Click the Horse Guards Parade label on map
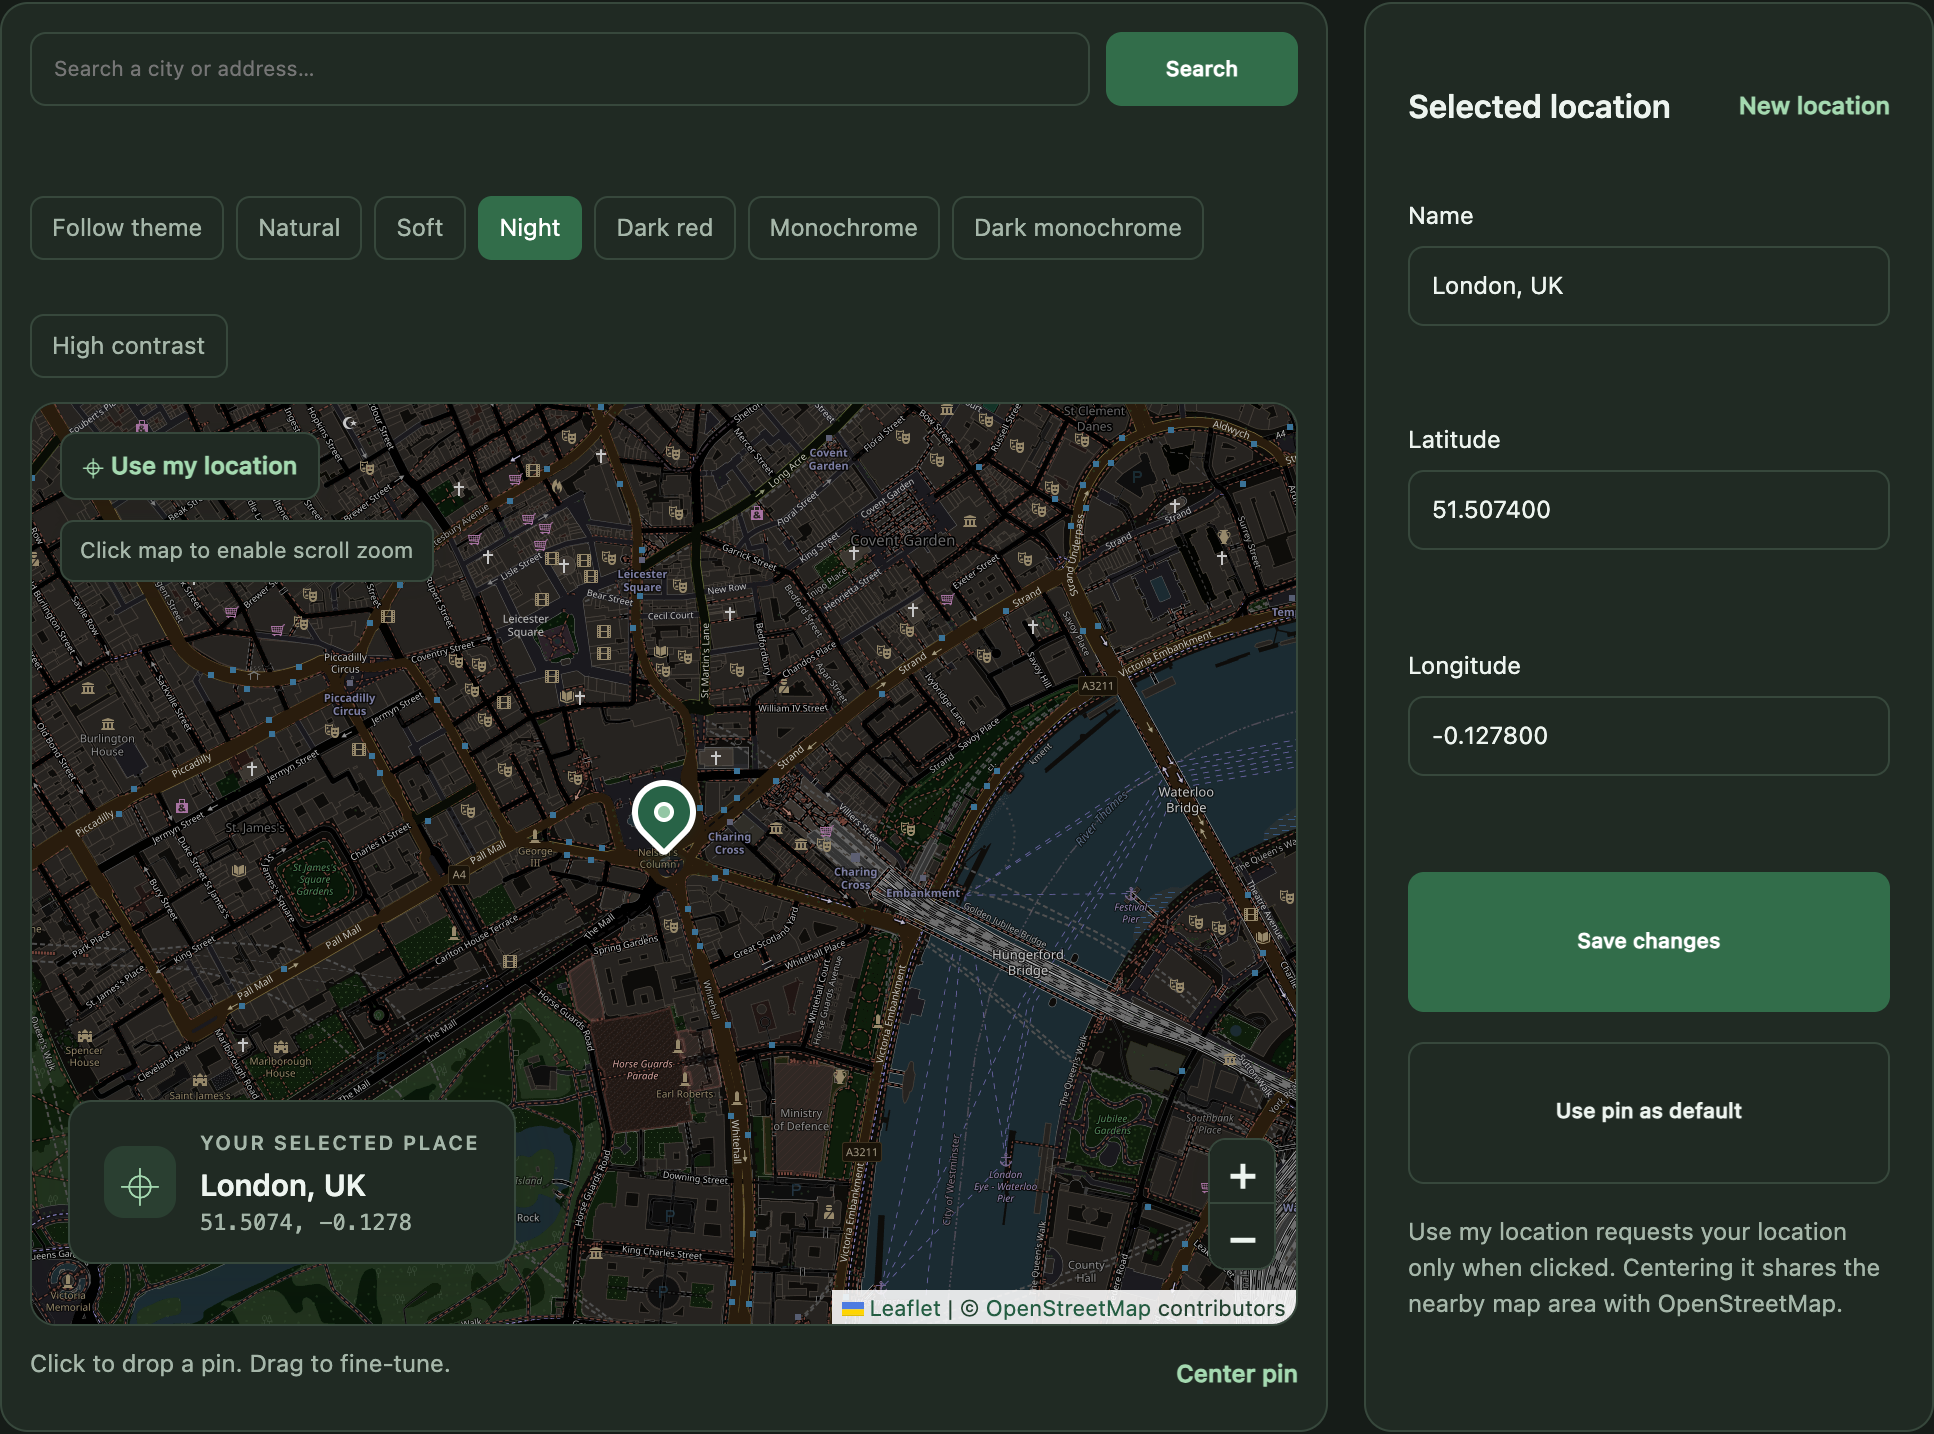 (642, 1070)
